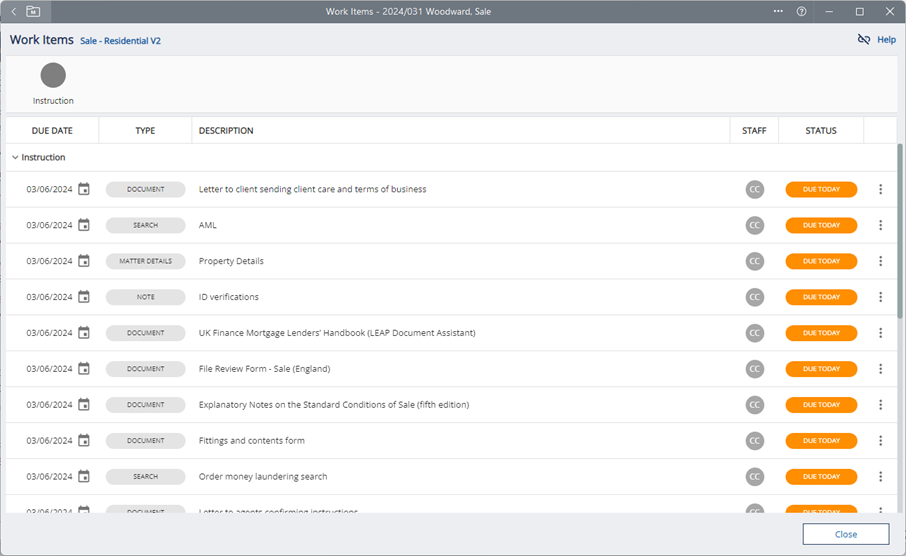Click the back arrow in title bar

click(x=14, y=11)
